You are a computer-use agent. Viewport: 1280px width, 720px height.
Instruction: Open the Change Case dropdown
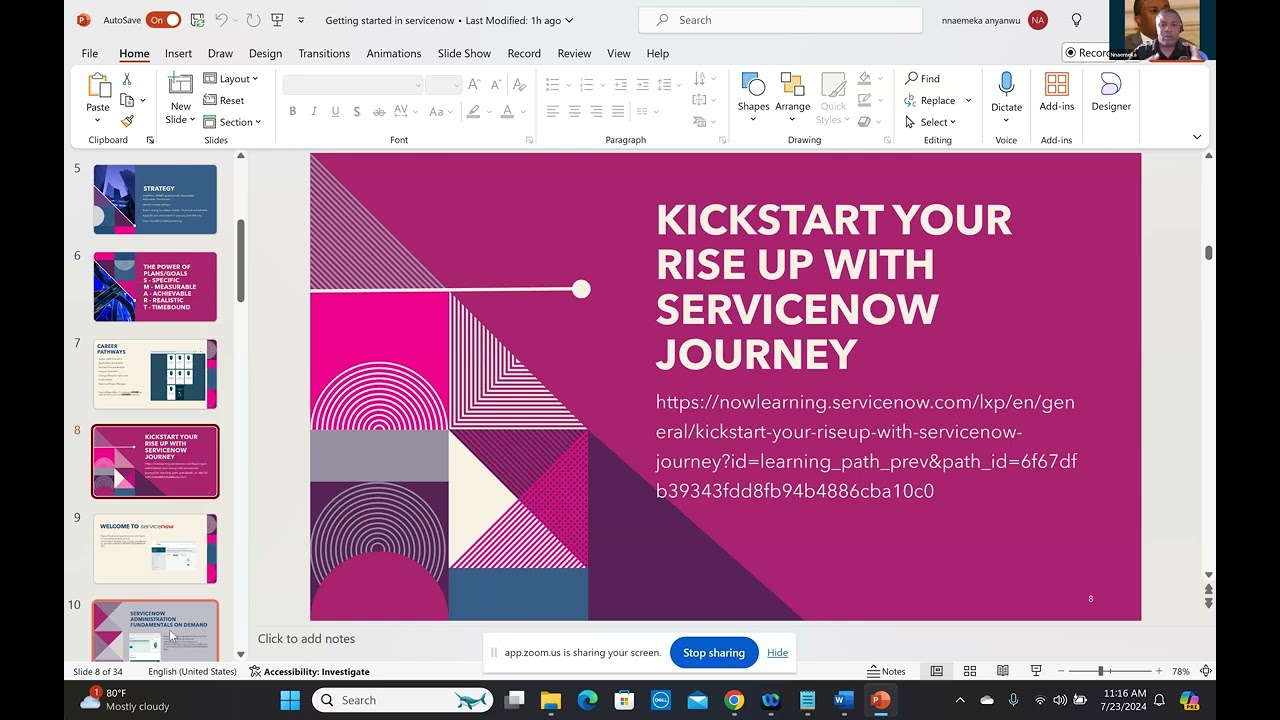click(441, 111)
